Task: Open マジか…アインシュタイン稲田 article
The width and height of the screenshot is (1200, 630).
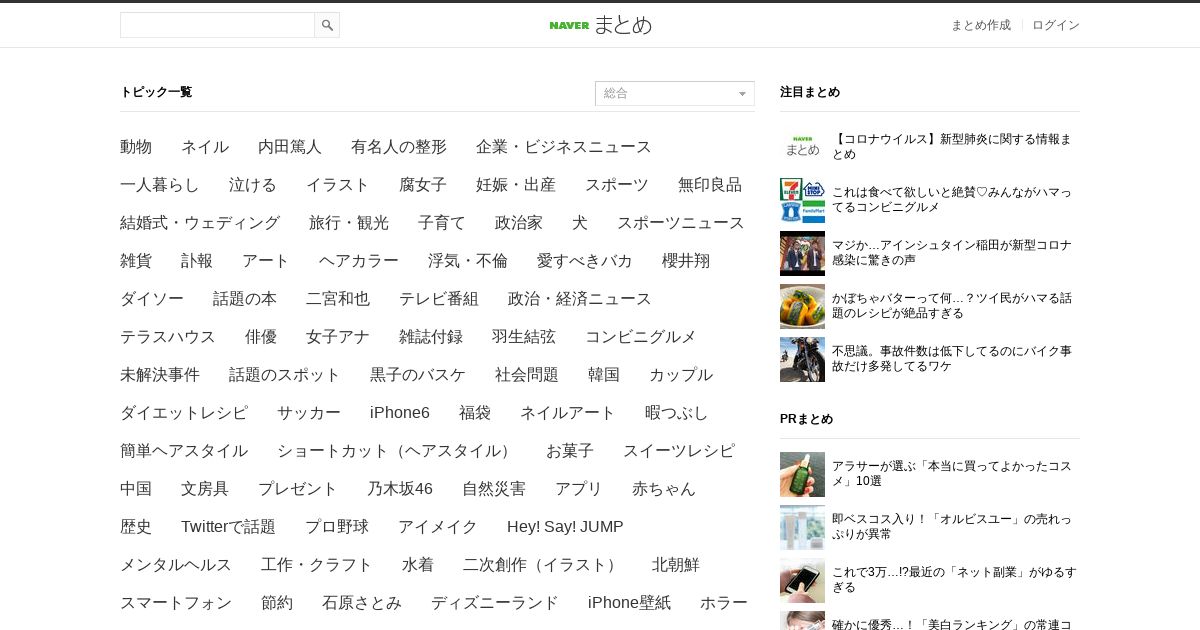Action: 951,253
